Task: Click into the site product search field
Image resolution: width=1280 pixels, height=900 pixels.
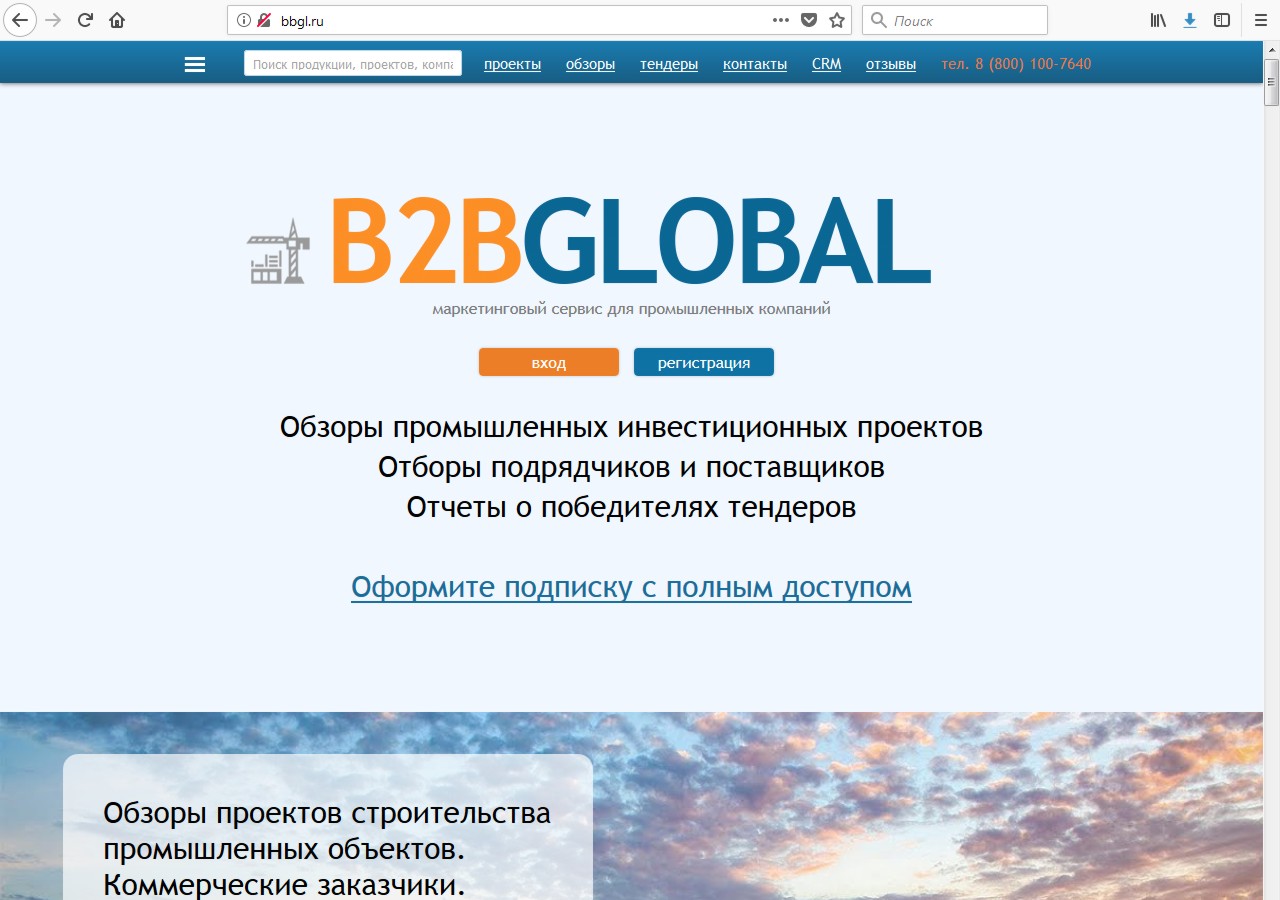Action: click(352, 64)
